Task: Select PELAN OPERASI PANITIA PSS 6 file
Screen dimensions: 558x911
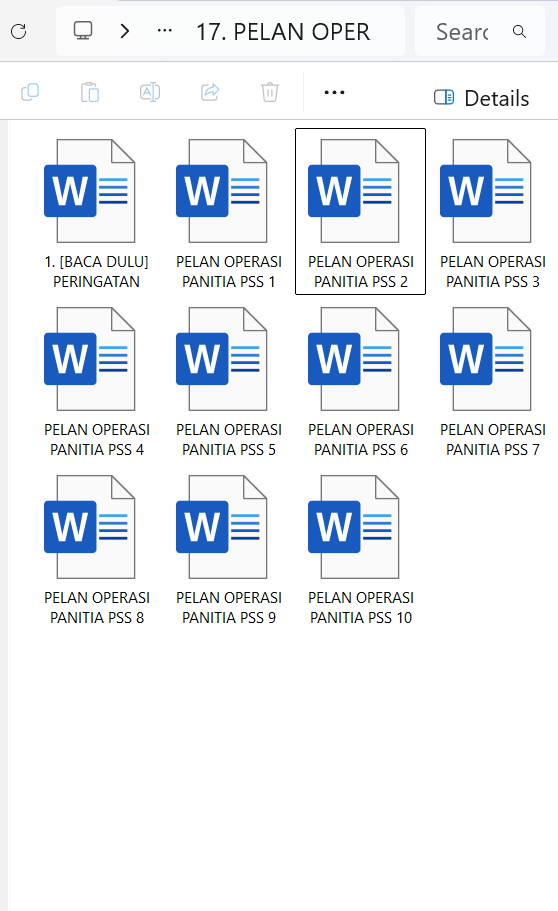Action: [360, 381]
